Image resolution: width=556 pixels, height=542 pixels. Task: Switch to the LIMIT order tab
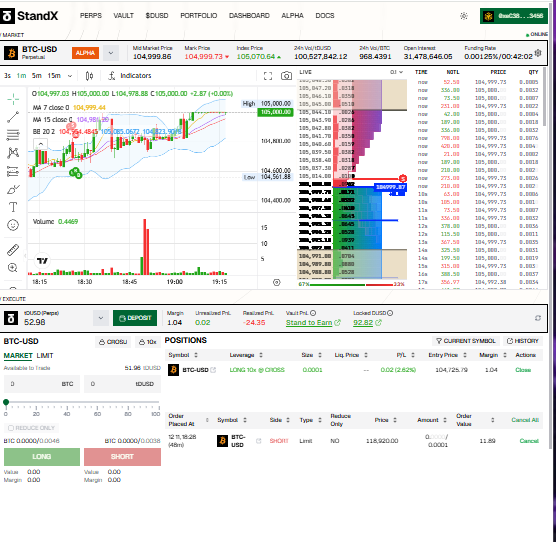45,356
